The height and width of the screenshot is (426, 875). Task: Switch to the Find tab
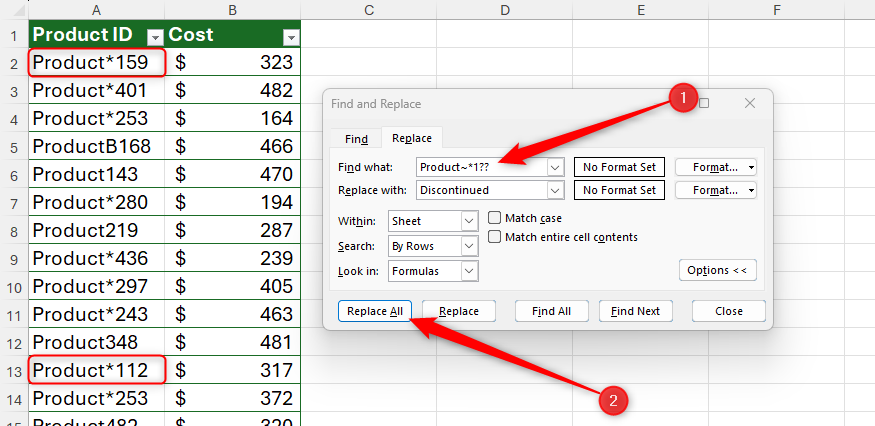coord(356,139)
